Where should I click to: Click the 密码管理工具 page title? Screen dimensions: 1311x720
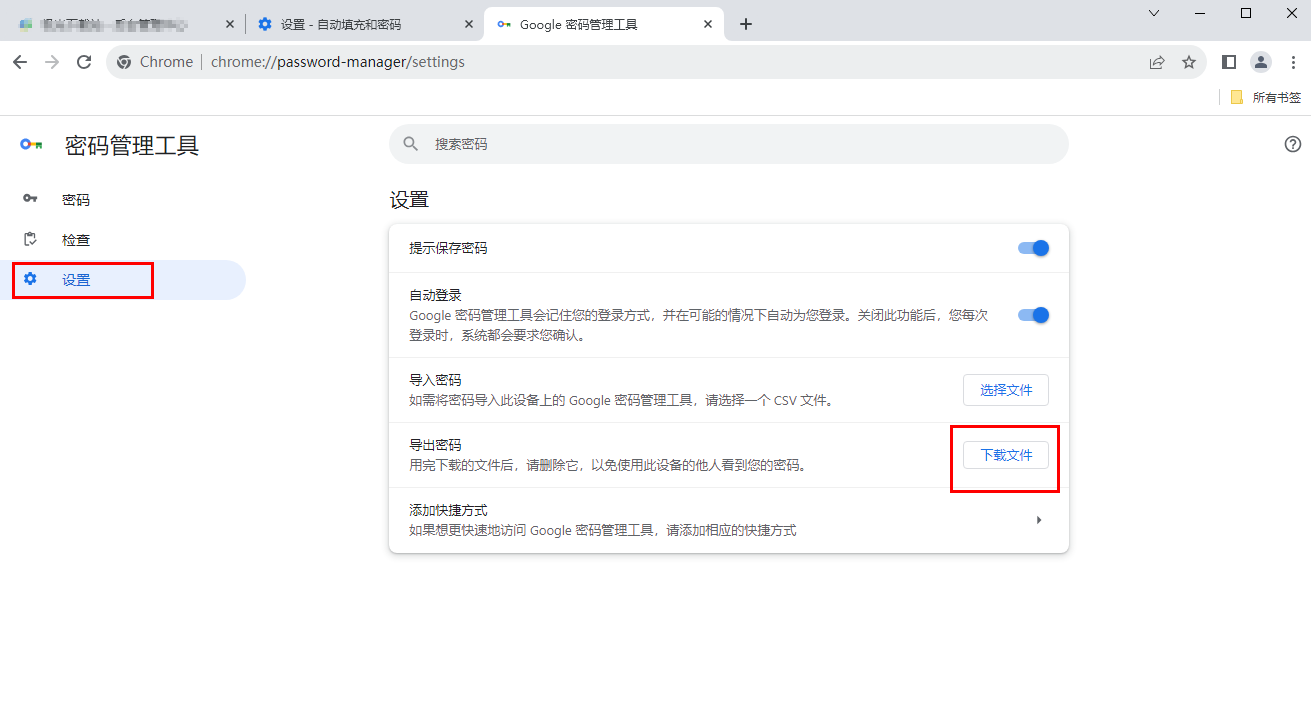click(x=132, y=146)
